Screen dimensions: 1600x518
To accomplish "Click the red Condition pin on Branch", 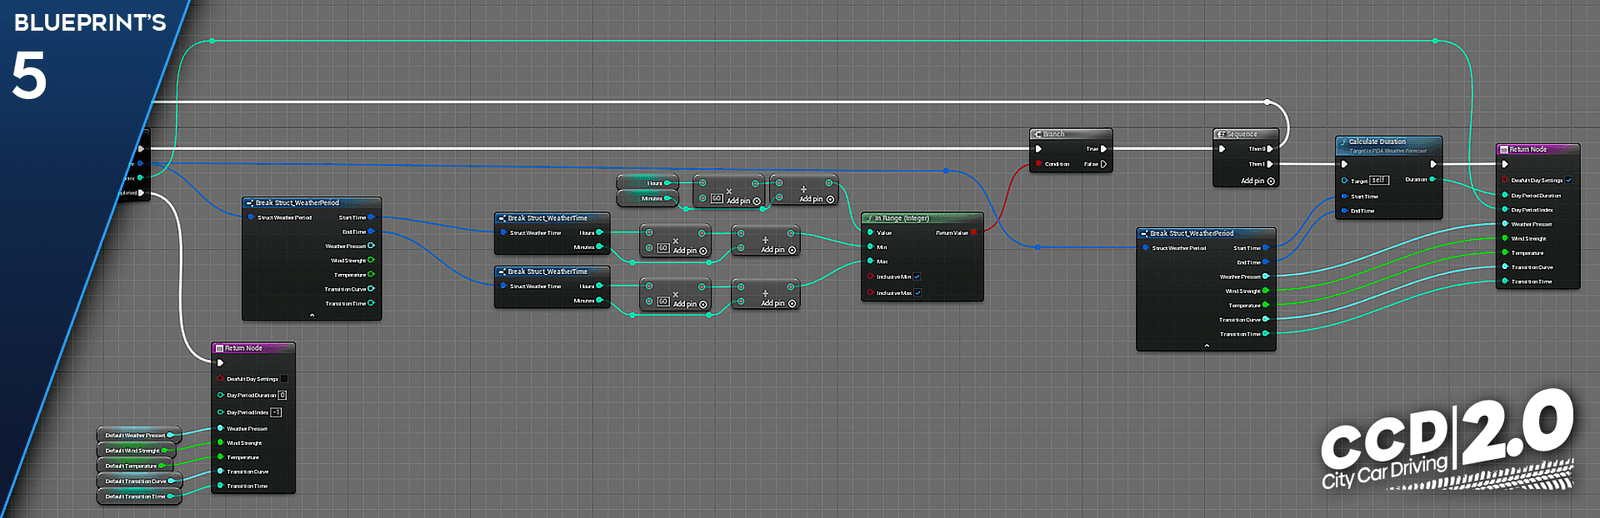I will click(x=1039, y=164).
